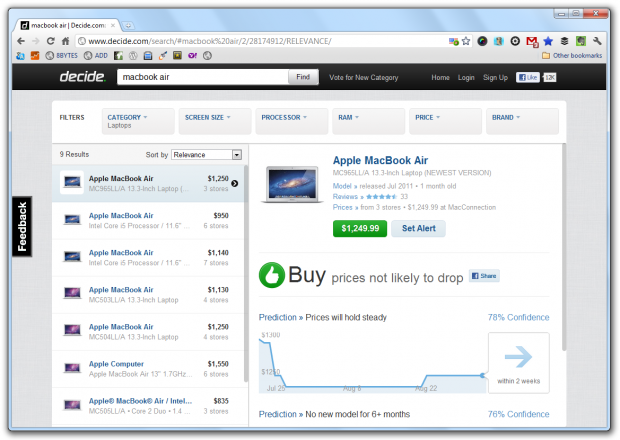The width and height of the screenshot is (620, 440).
Task: Select the MC503LL/A $1,130 result
Action: (148, 295)
